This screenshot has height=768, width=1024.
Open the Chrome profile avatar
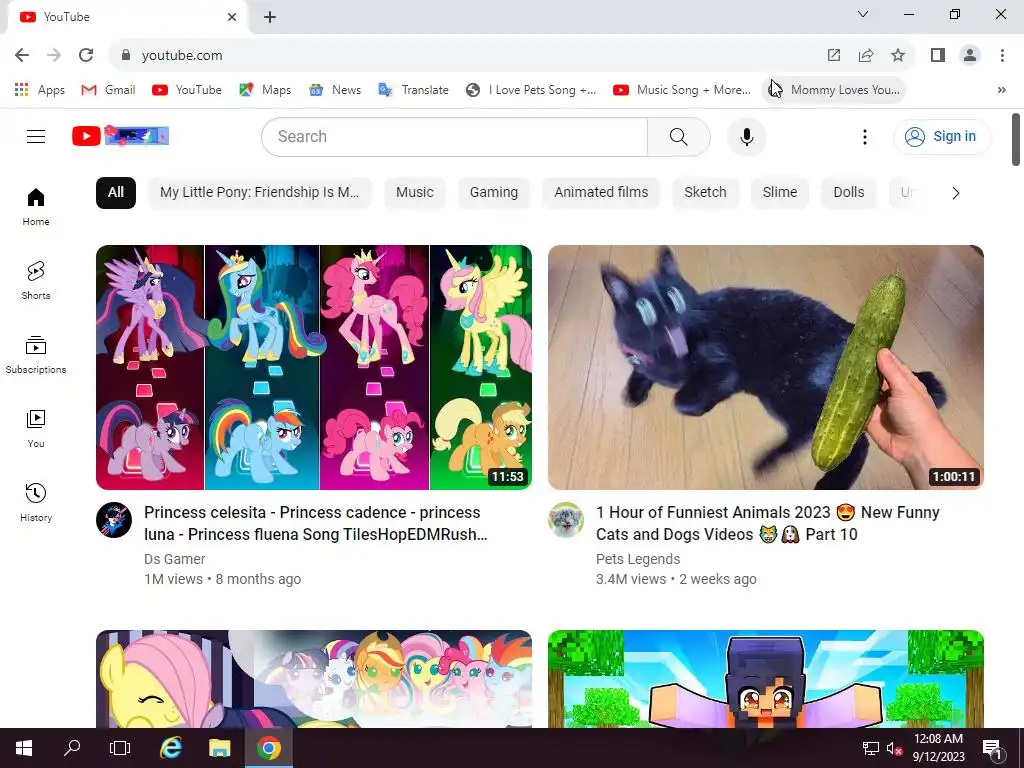tap(970, 55)
